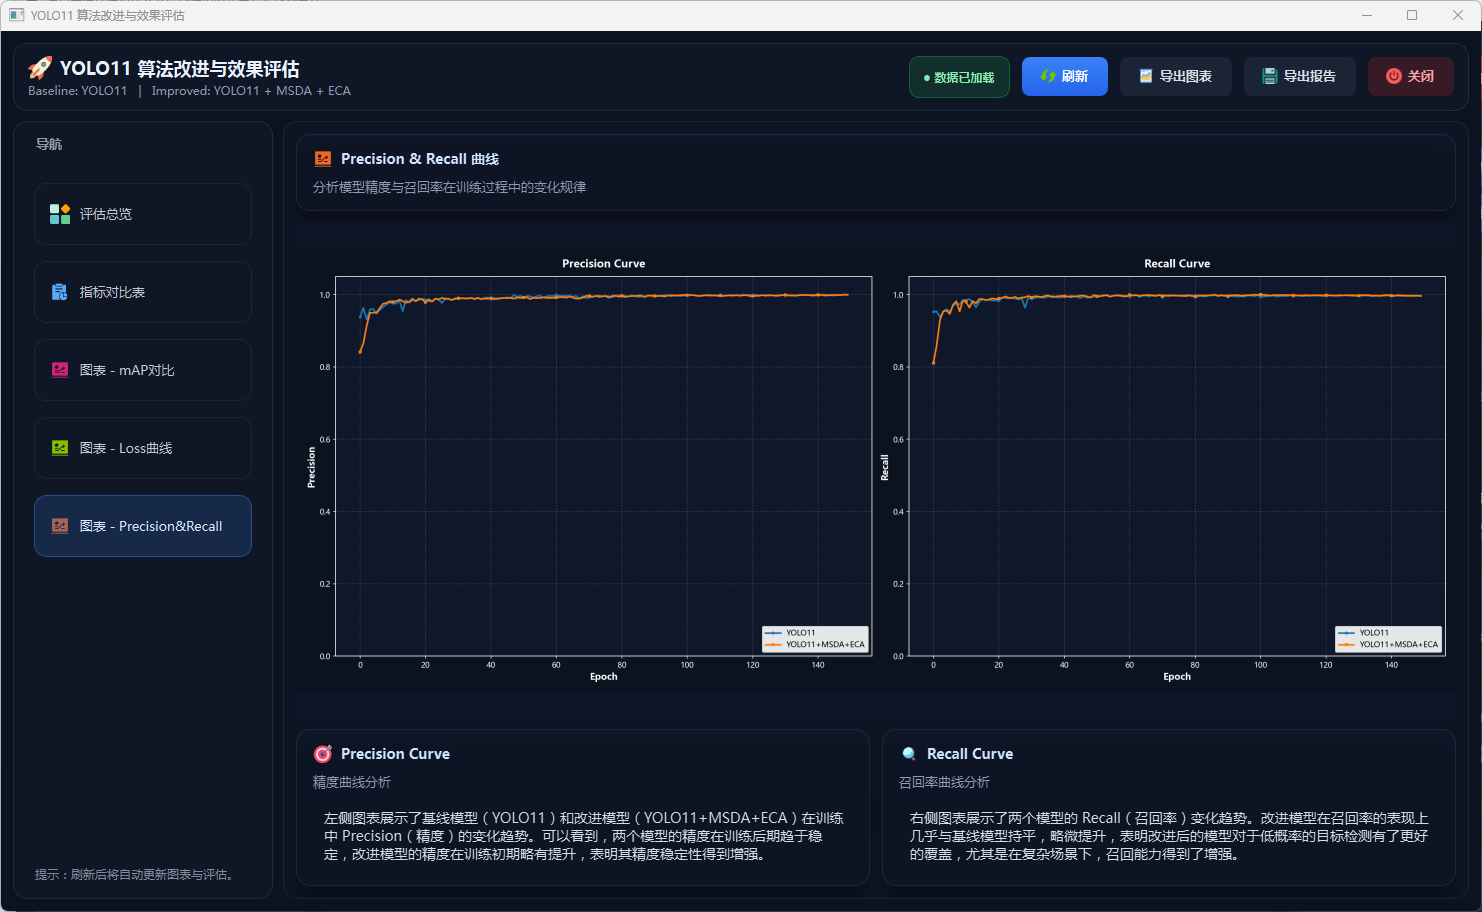Switch to the 指标对比表 page
The image size is (1482, 912).
tap(143, 292)
